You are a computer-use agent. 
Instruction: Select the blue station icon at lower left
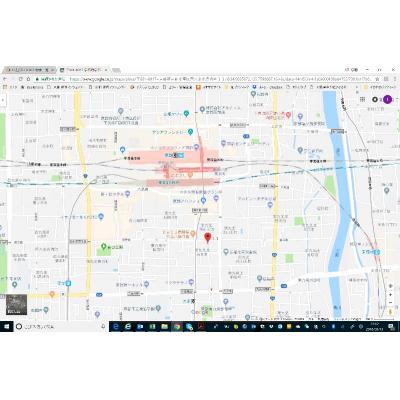coord(68,284)
